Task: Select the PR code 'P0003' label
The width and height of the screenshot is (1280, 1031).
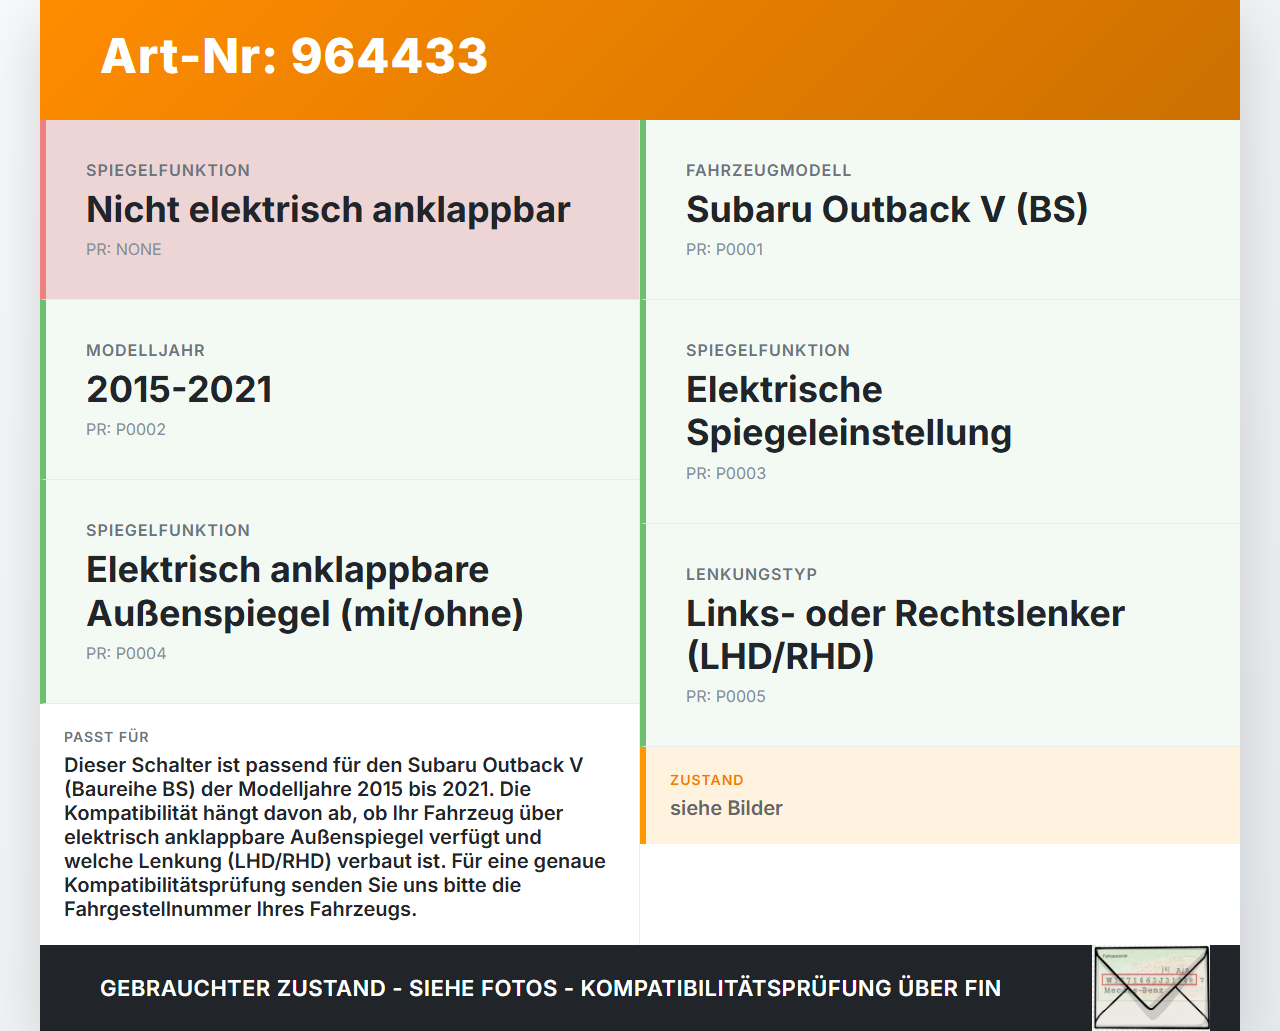Action: point(726,473)
